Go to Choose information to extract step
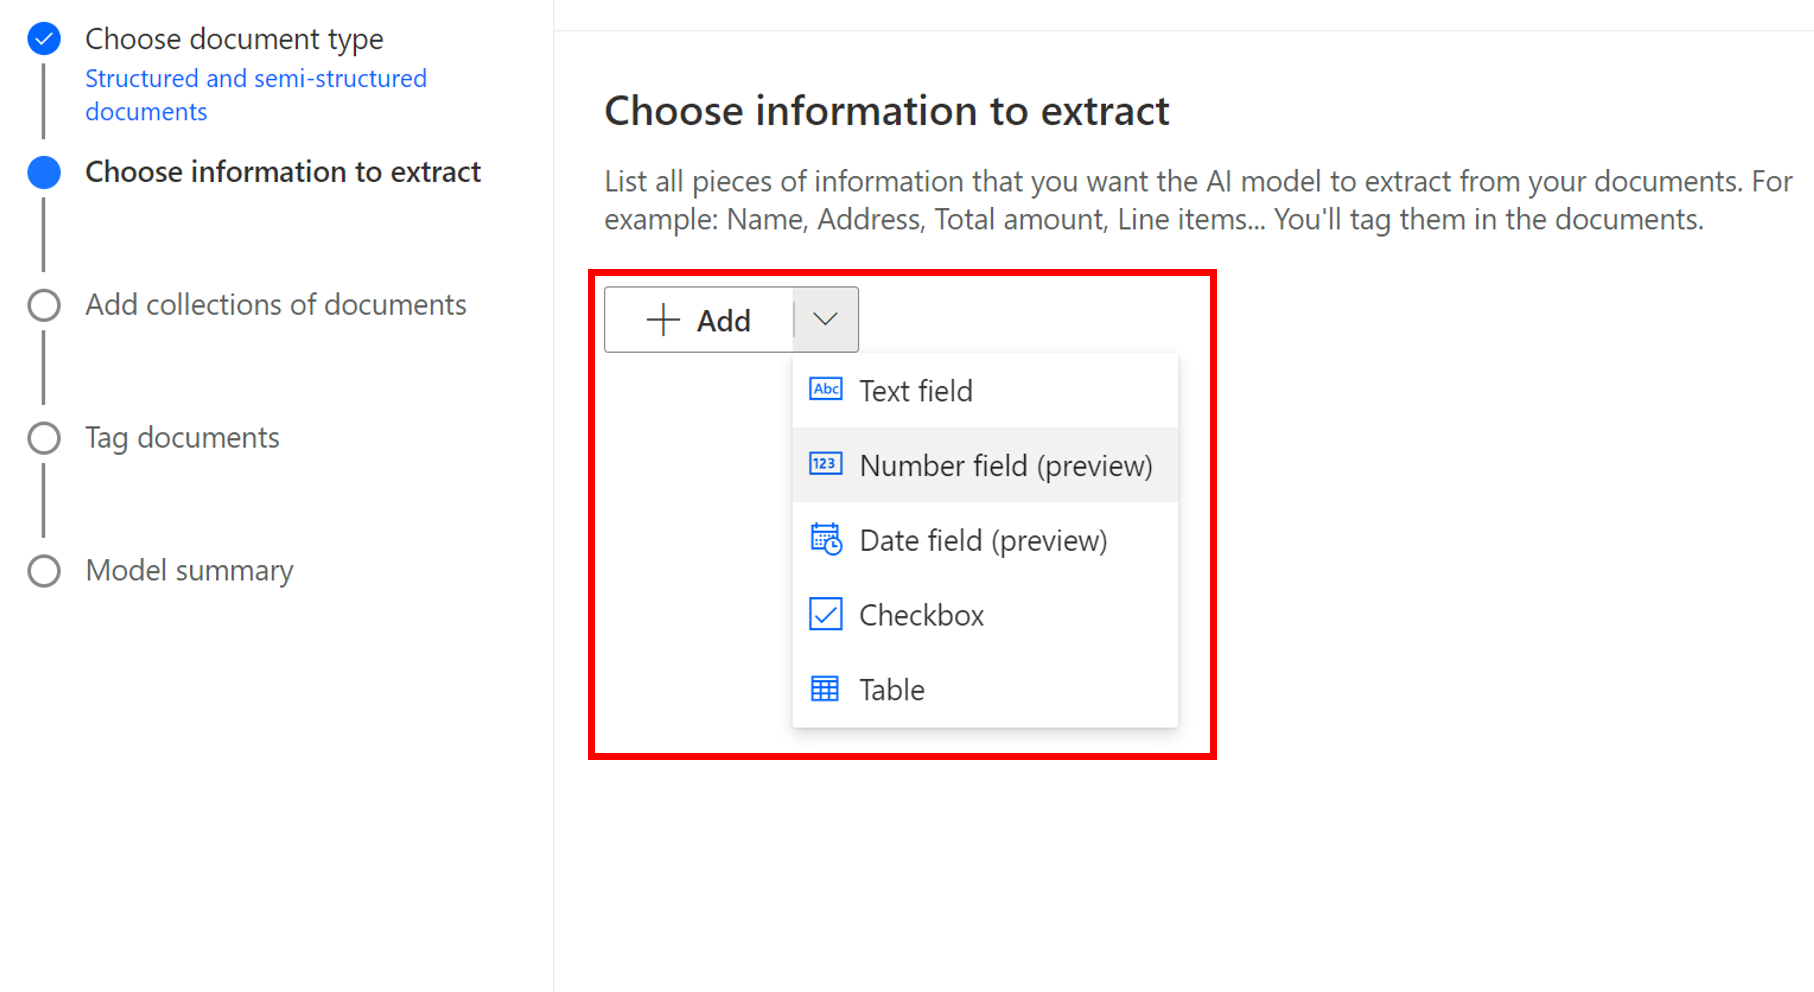1814x992 pixels. click(x=283, y=172)
